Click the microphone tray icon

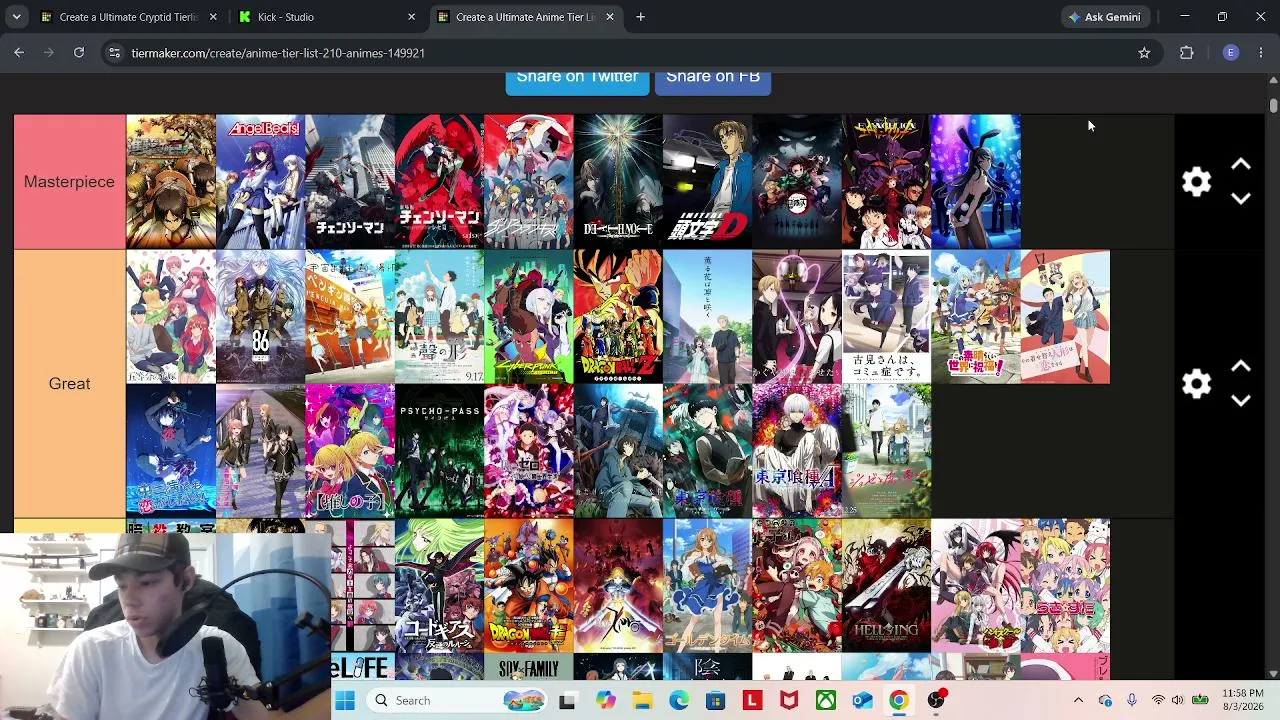click(1131, 701)
